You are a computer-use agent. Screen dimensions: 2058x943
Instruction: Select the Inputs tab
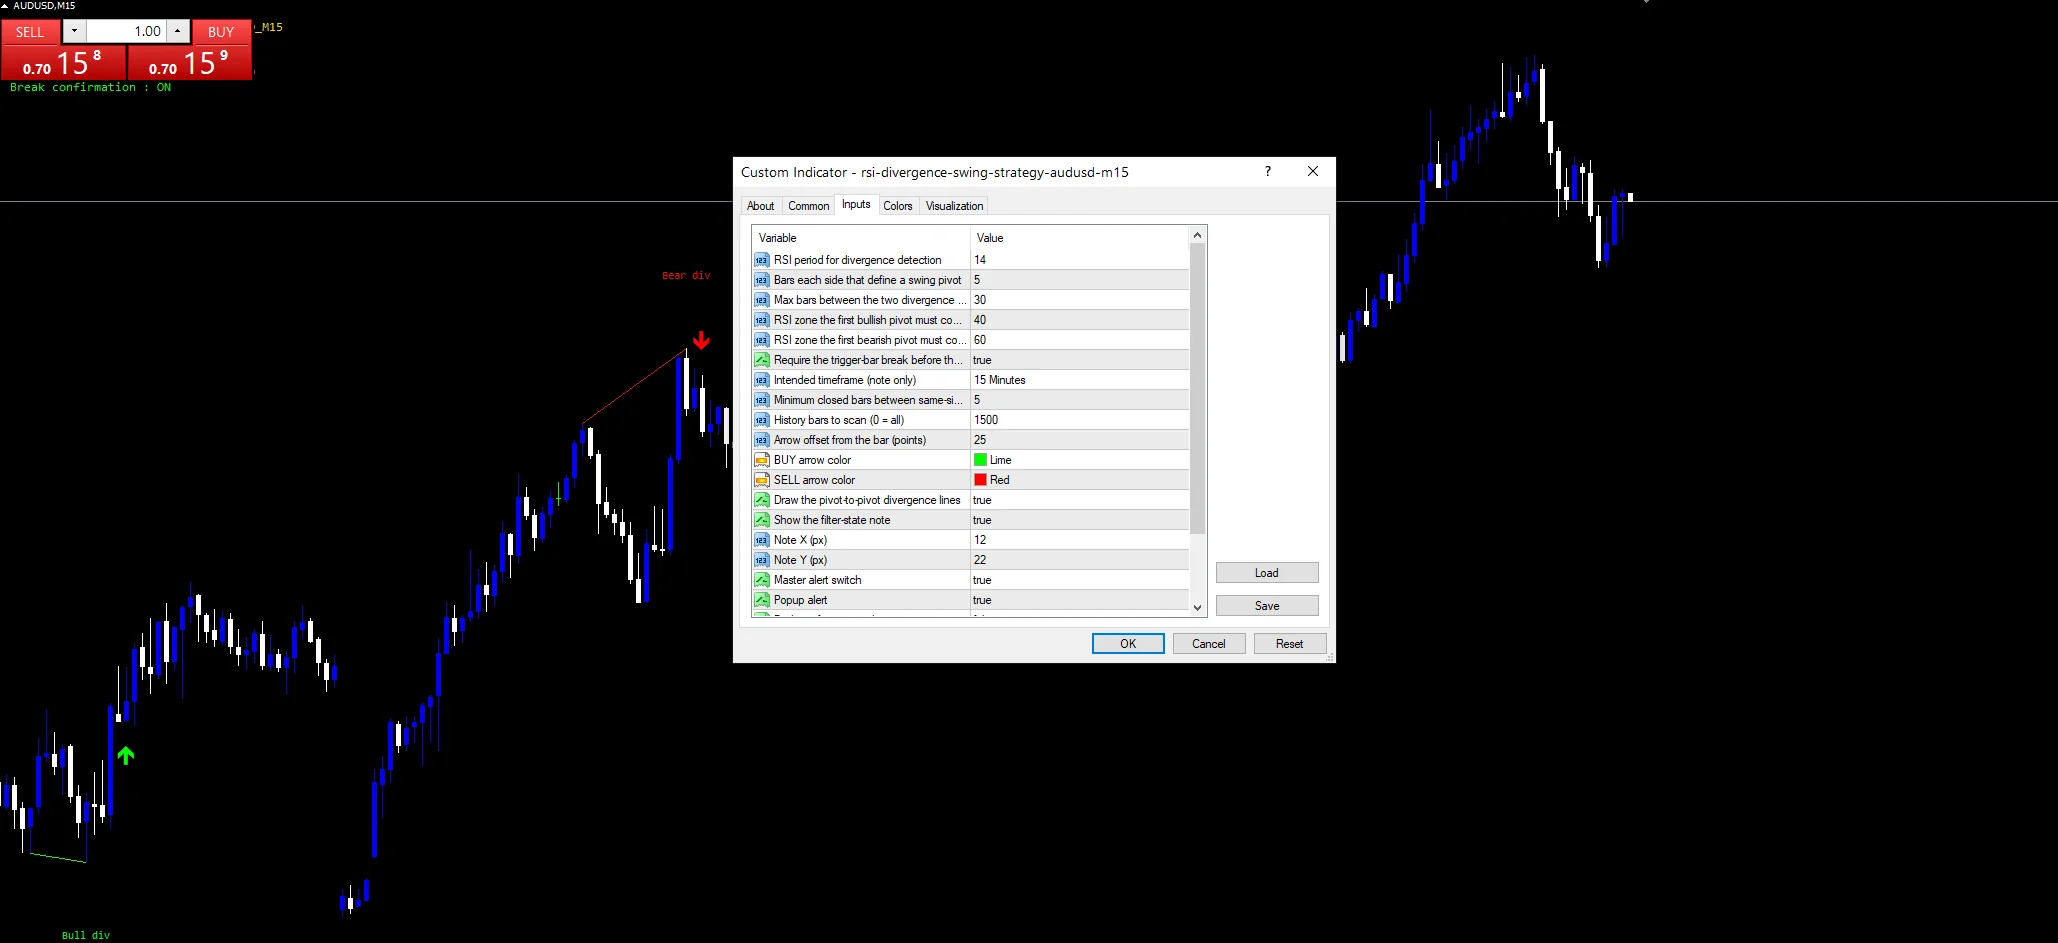pyautogui.click(x=856, y=204)
